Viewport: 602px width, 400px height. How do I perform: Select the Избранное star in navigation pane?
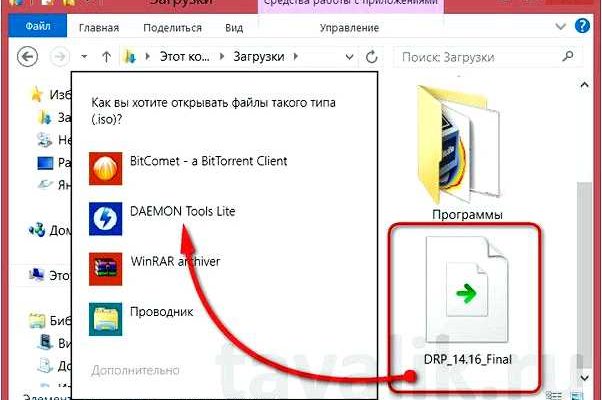click(36, 94)
